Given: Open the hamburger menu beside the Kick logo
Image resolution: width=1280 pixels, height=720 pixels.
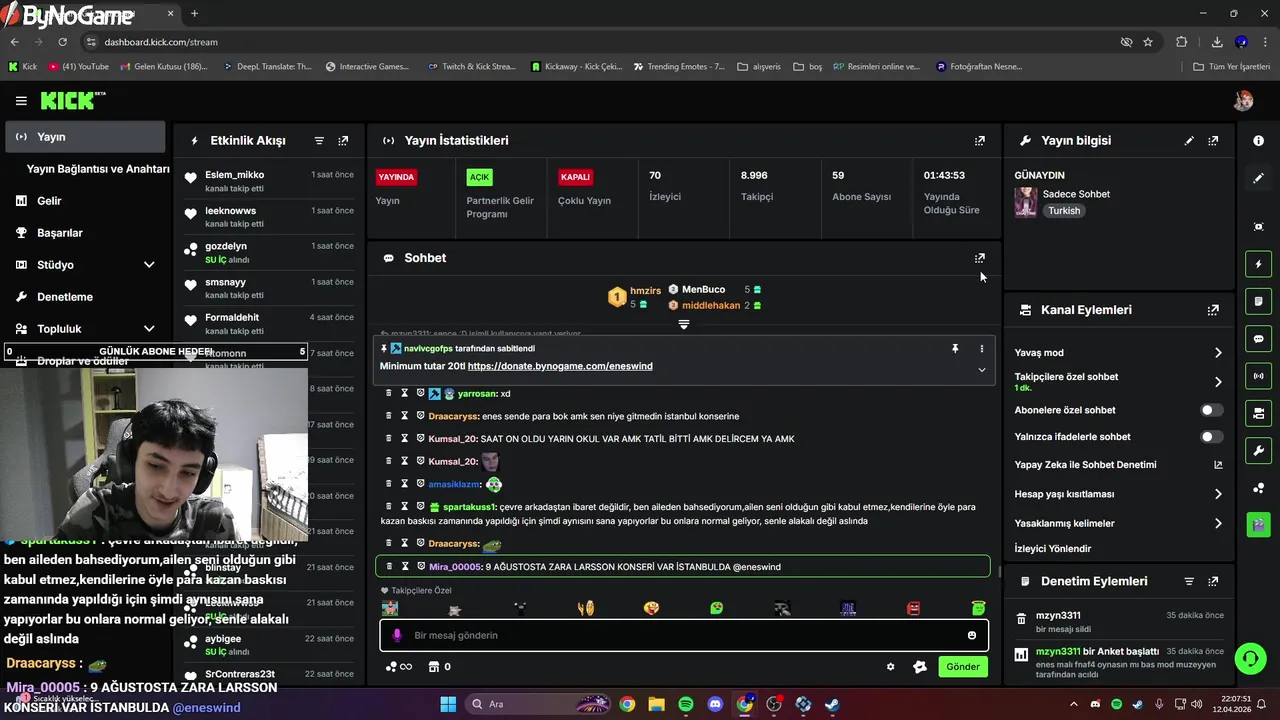Looking at the screenshot, I should coord(21,101).
